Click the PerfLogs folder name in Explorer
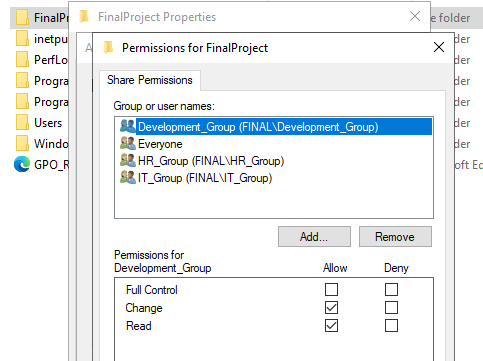 coord(51,60)
